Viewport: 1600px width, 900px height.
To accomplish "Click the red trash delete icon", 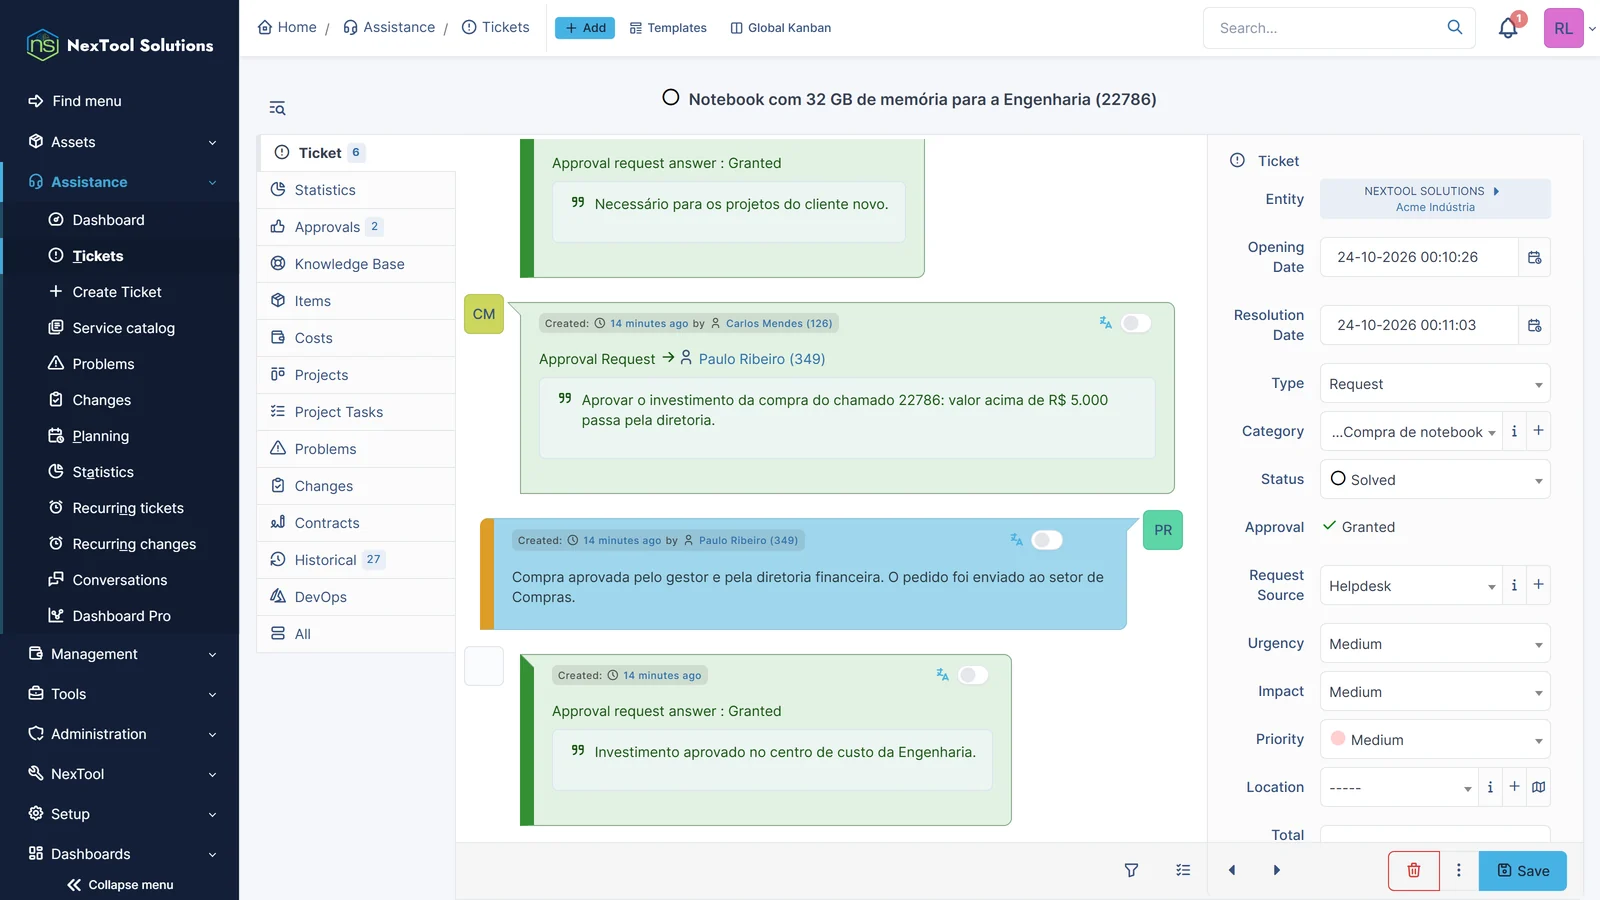I will point(1414,871).
